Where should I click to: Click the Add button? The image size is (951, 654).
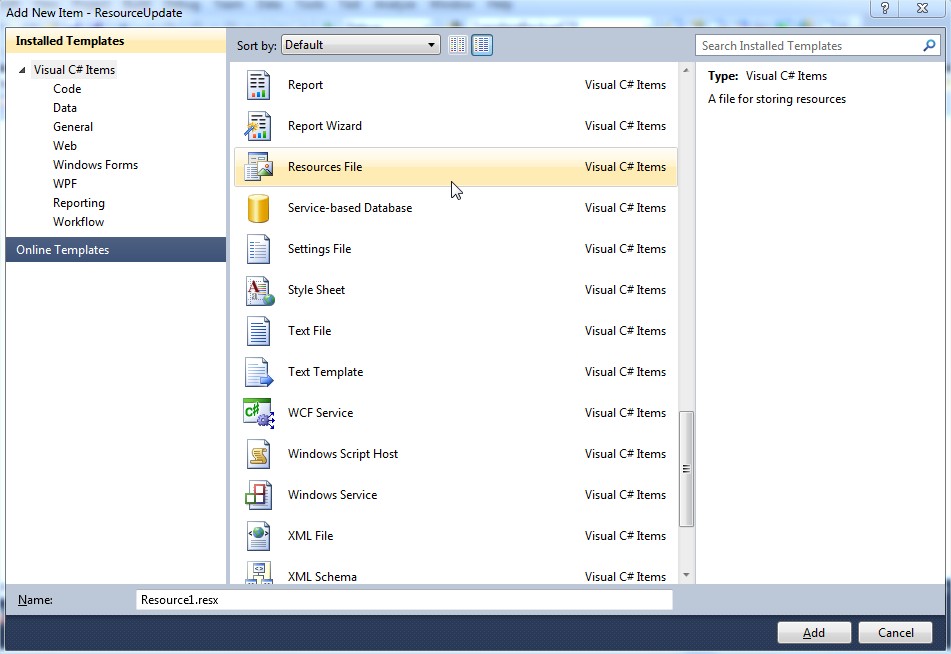click(x=814, y=633)
